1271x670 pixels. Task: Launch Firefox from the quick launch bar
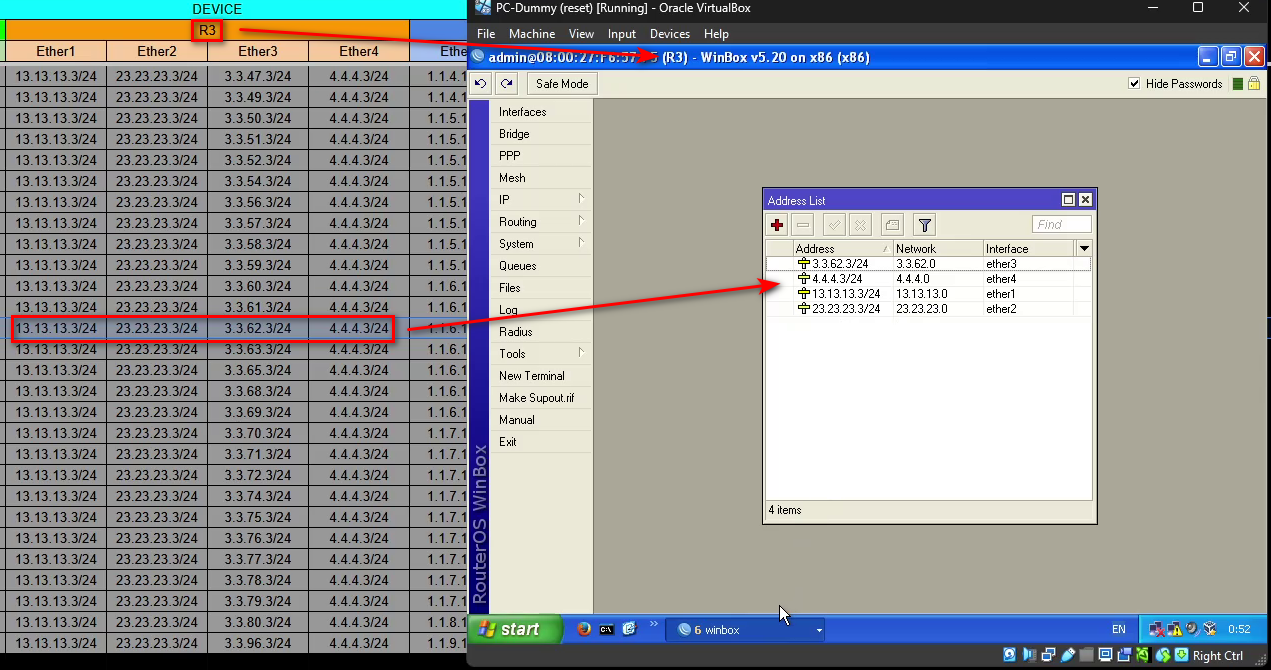(x=584, y=629)
